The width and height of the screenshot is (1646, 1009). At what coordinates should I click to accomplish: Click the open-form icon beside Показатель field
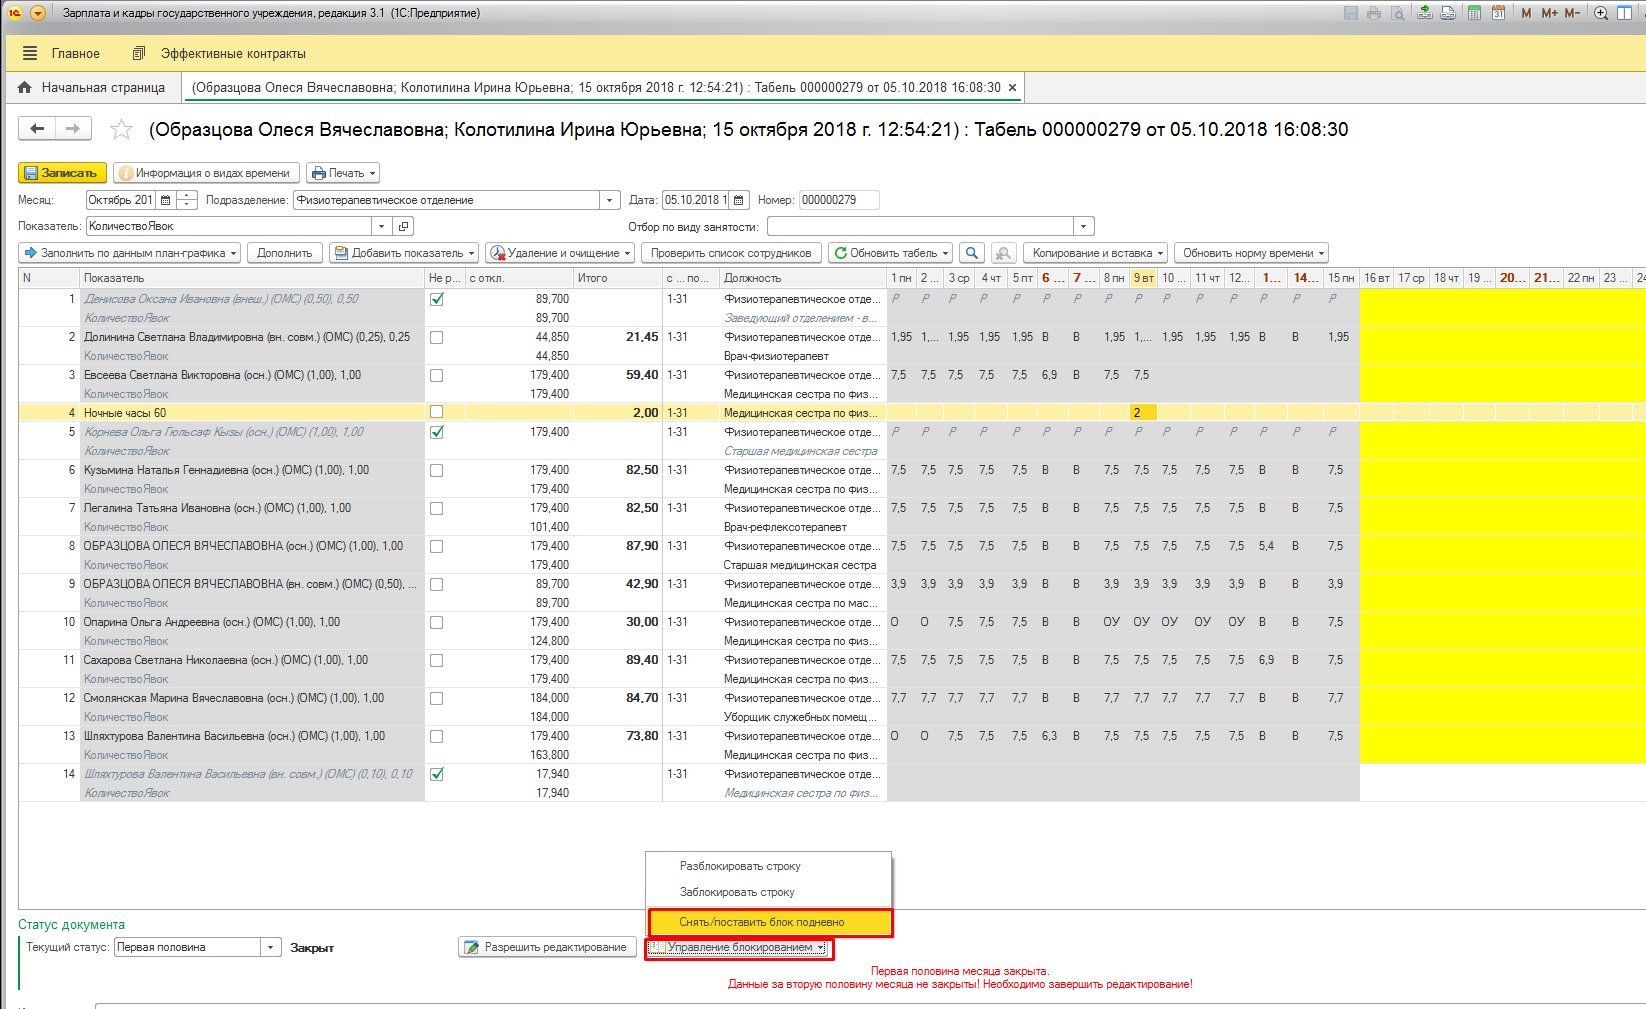tap(403, 226)
